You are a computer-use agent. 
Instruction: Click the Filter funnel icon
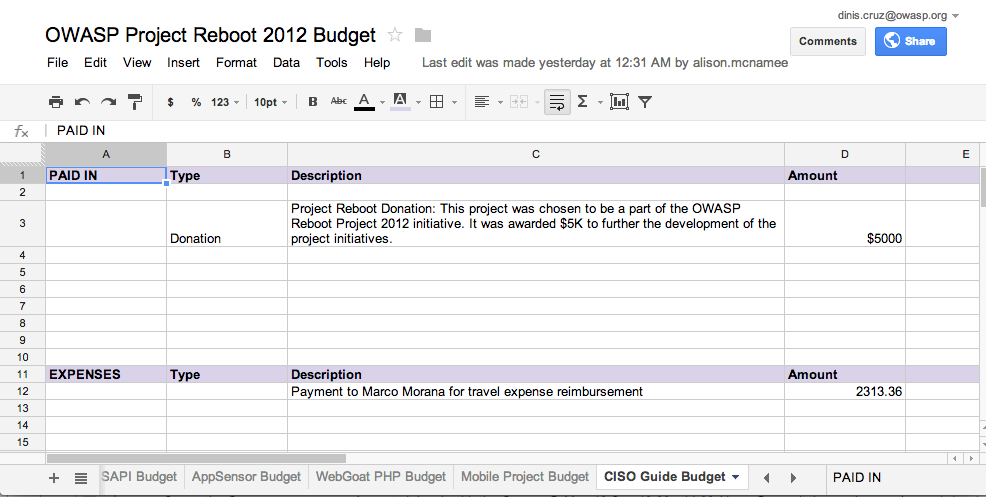pos(645,102)
